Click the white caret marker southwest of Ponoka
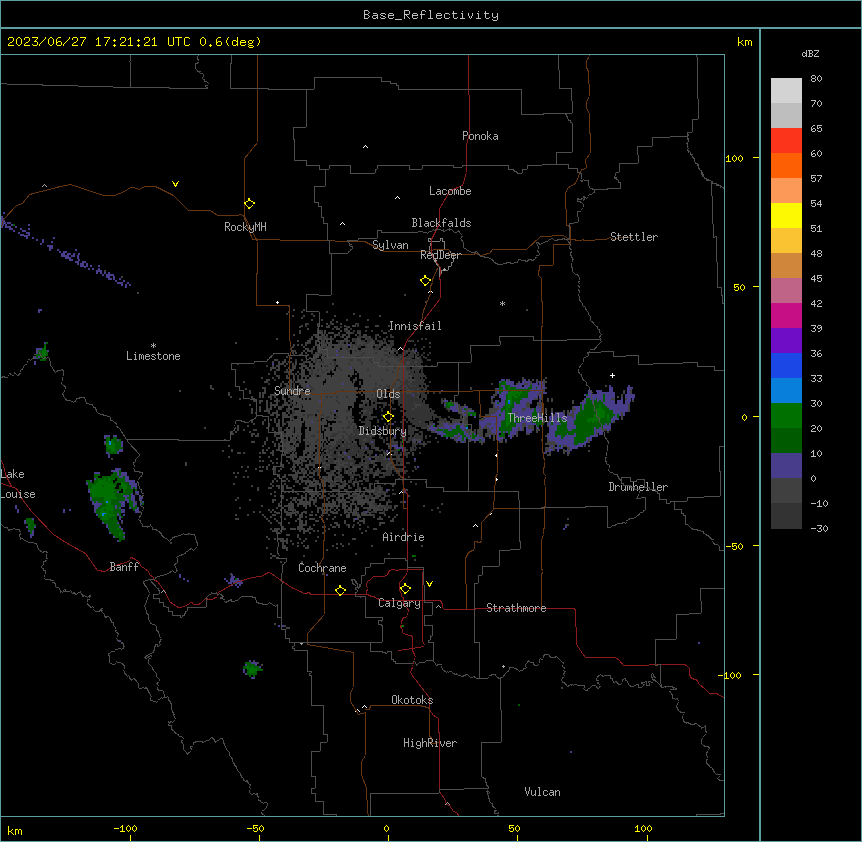Image resolution: width=862 pixels, height=842 pixels. [365, 147]
